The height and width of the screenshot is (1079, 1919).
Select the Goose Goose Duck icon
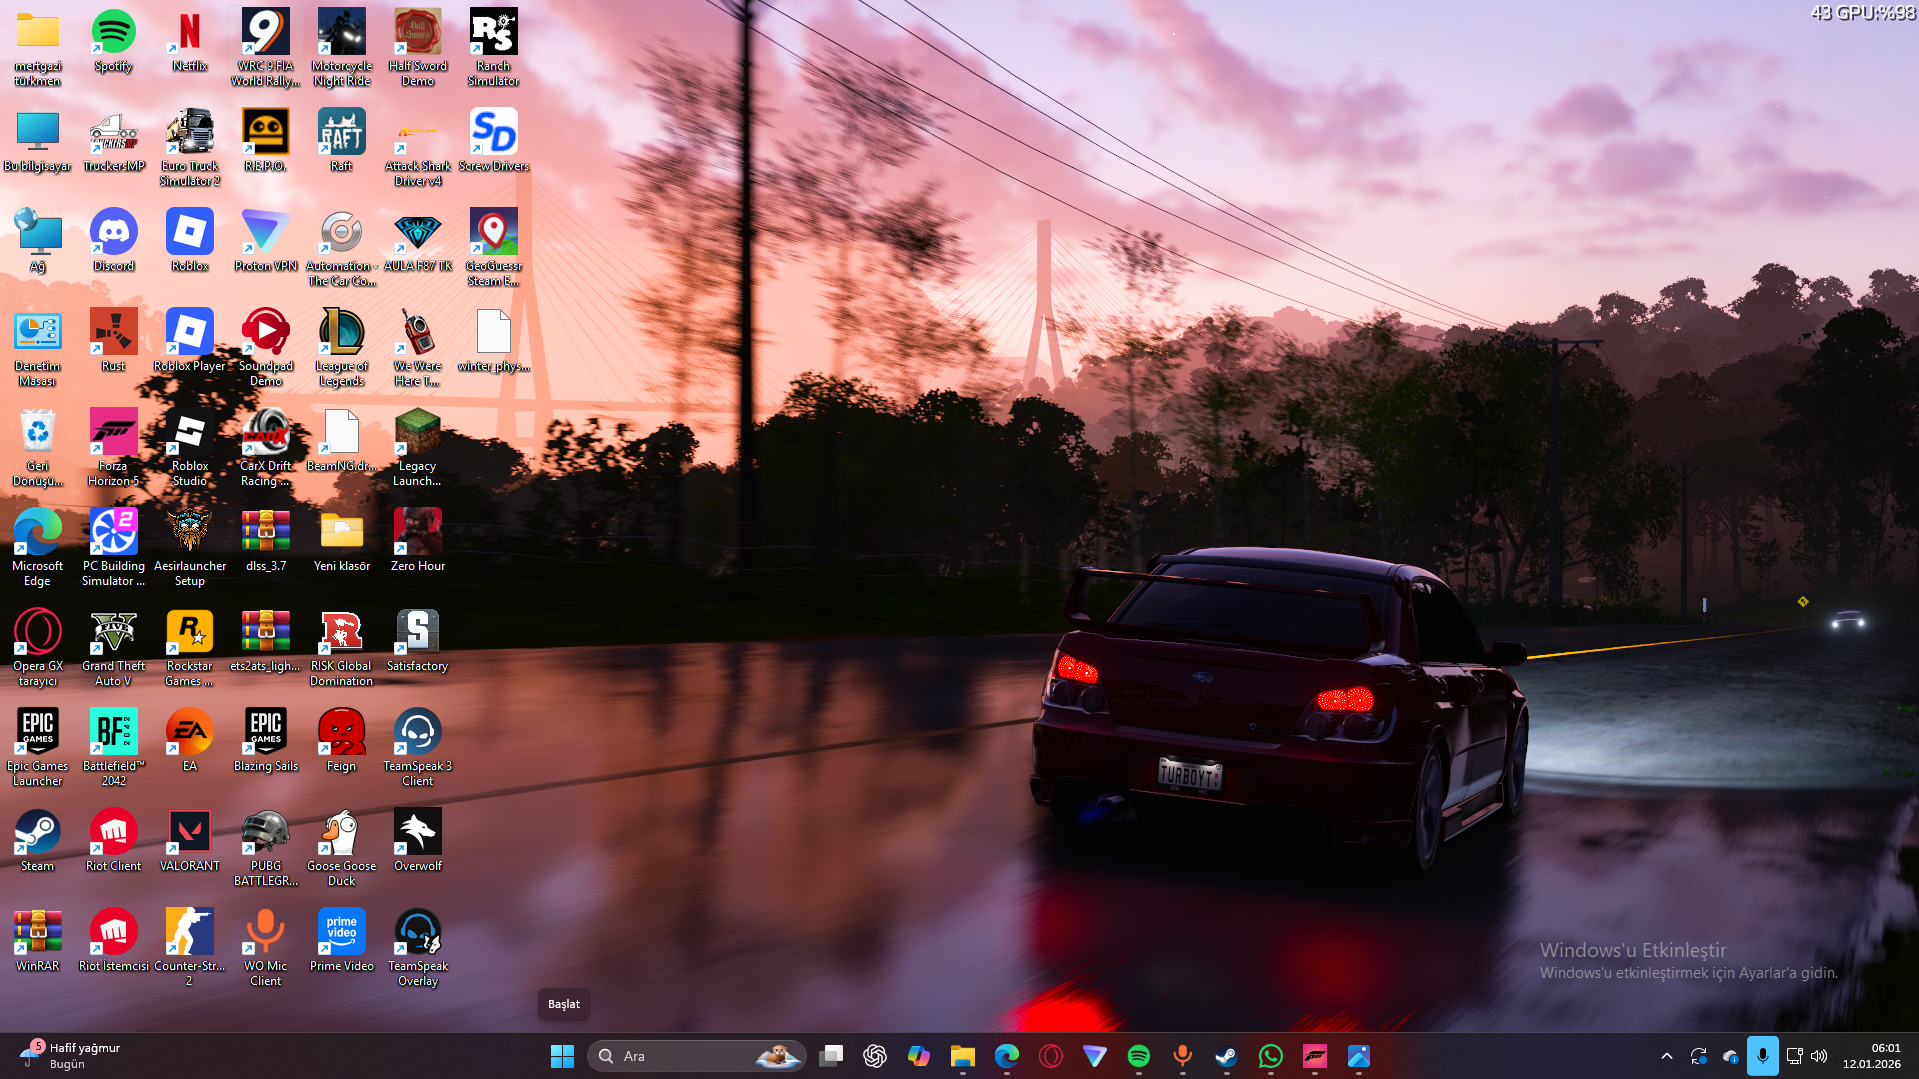point(342,848)
